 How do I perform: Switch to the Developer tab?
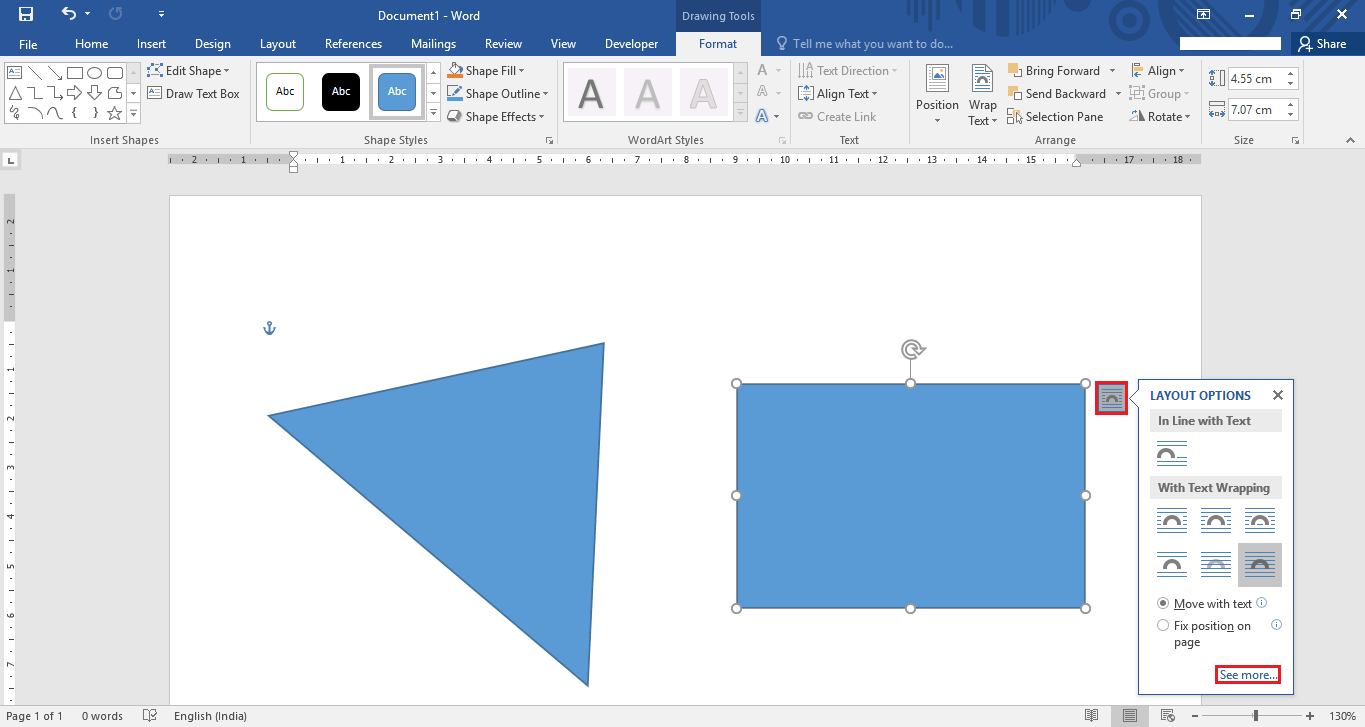pyautogui.click(x=632, y=44)
